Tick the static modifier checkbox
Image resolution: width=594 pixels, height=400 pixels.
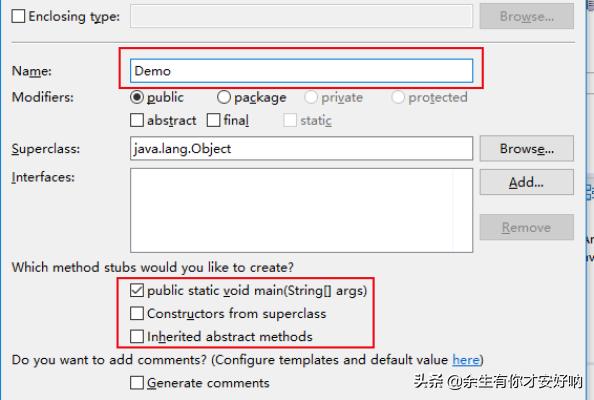tap(290, 120)
